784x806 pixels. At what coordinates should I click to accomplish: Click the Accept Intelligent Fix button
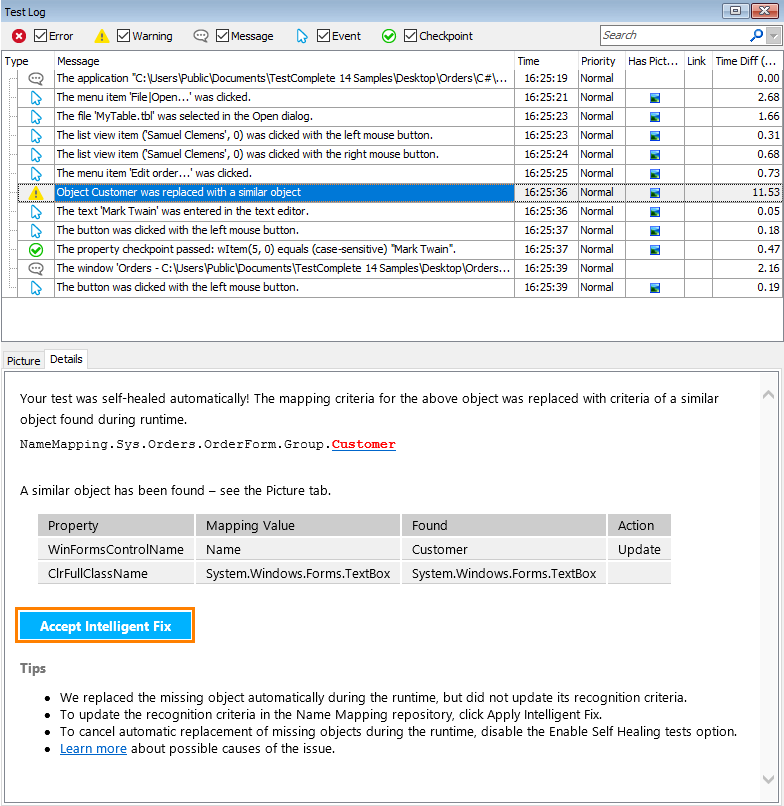tap(105, 626)
